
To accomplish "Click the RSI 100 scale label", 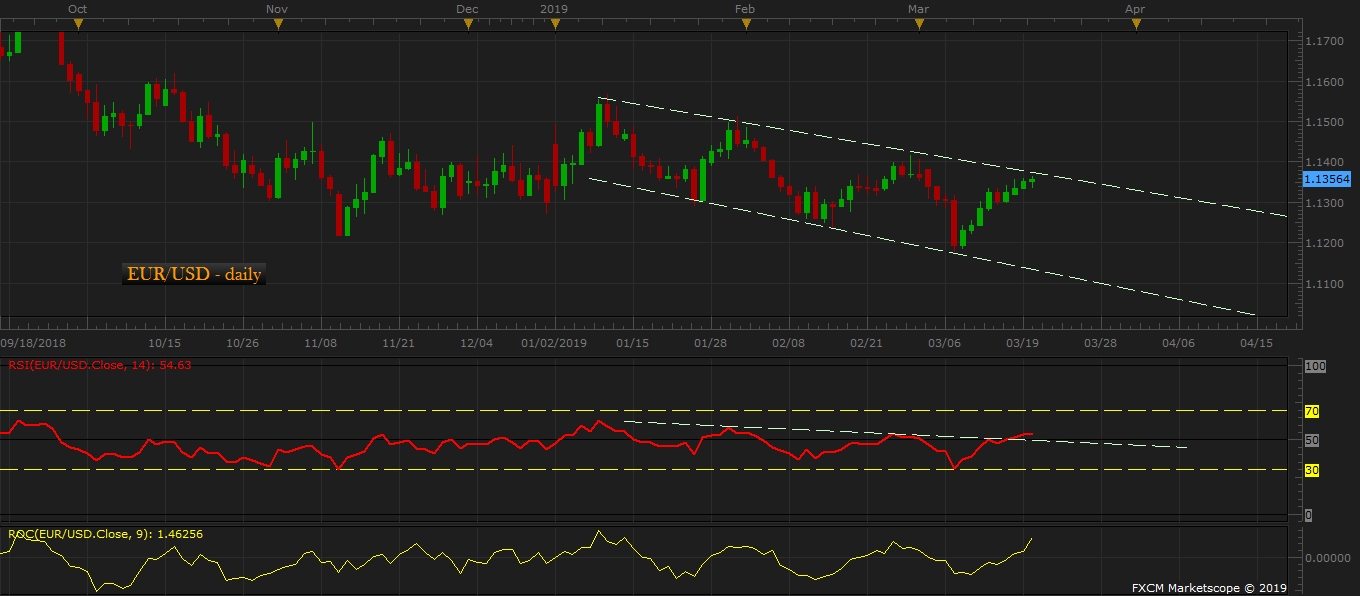I will [x=1314, y=367].
